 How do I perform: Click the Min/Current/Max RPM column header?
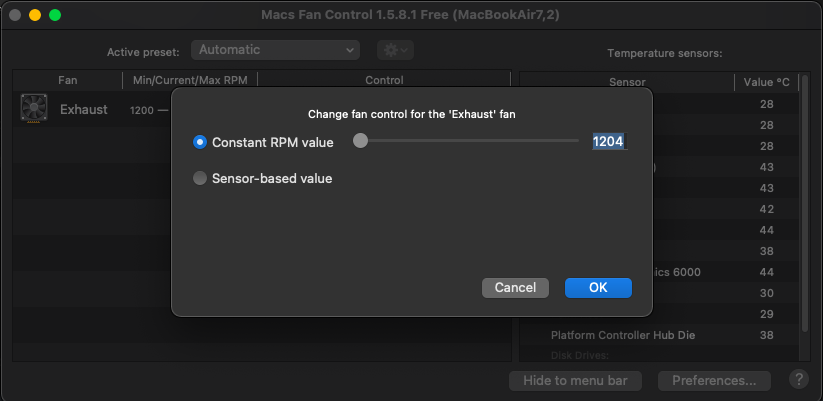(189, 80)
